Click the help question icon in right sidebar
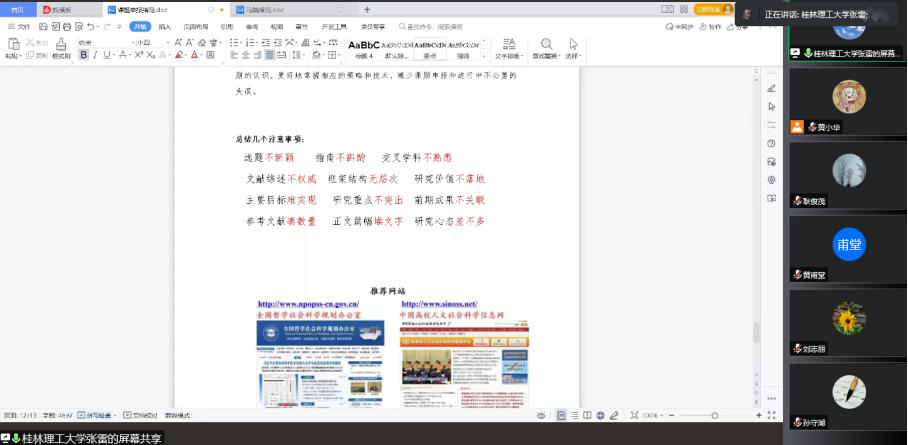 point(771,143)
